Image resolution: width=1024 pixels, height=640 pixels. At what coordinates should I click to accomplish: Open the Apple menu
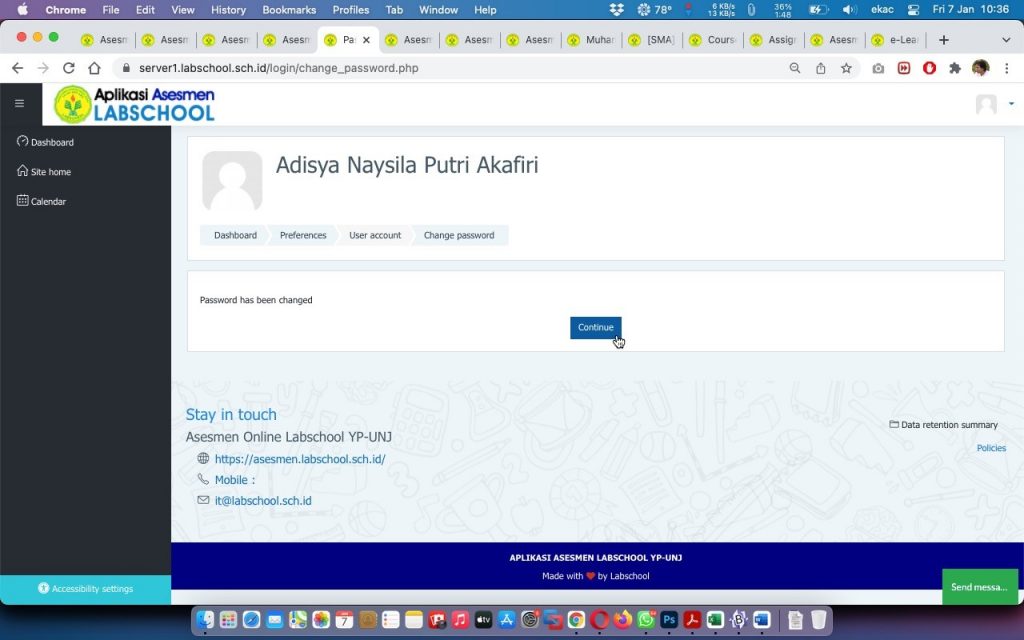(x=22, y=10)
